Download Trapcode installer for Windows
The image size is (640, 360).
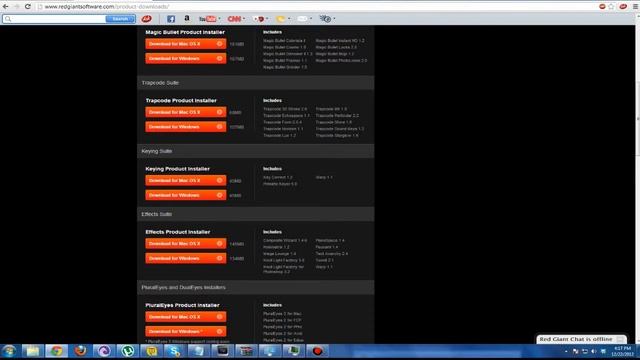(x=186, y=127)
